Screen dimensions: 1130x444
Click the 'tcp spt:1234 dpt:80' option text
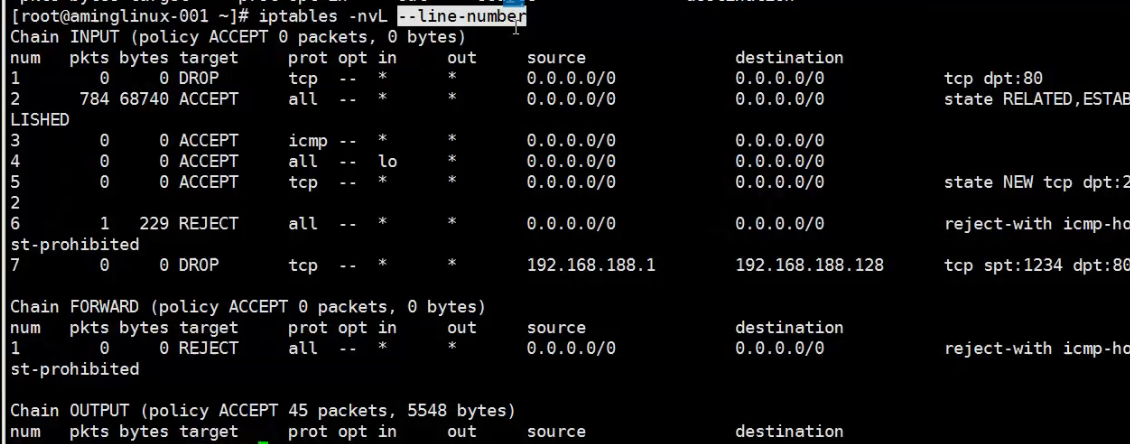click(1036, 265)
